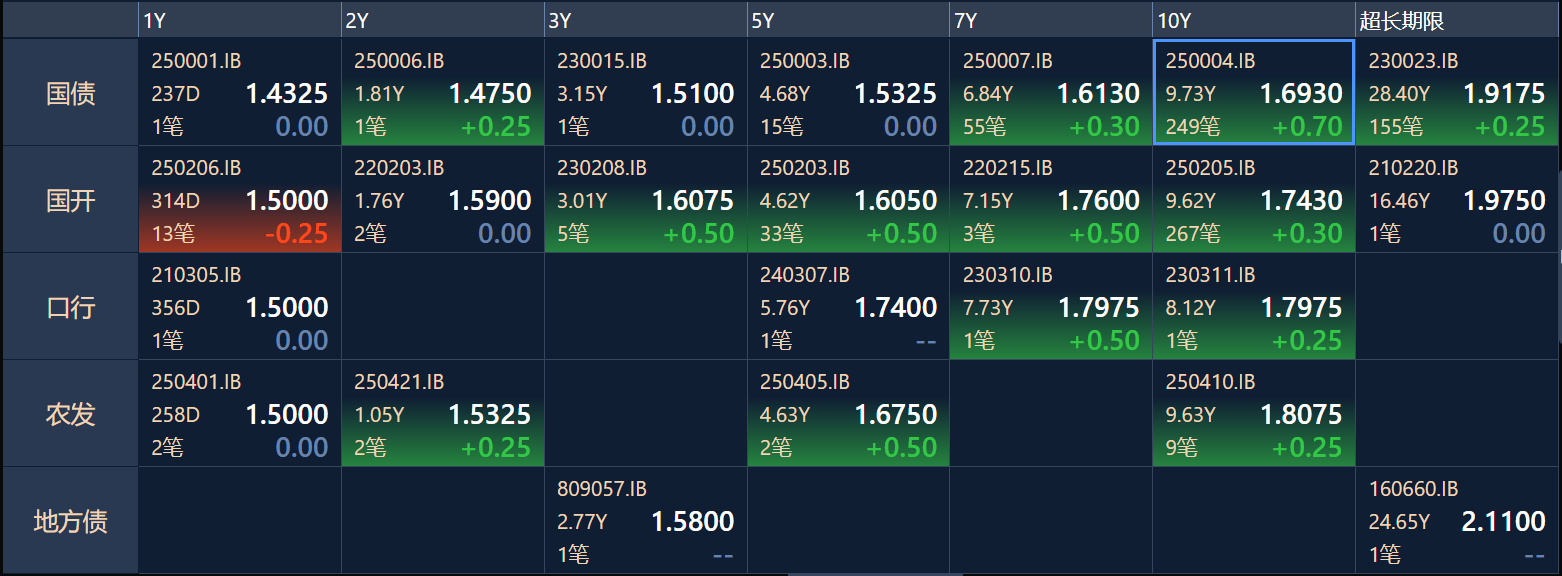This screenshot has width=1562, height=576.
Task: Select the 地方债 row label
Action: click(x=71, y=521)
